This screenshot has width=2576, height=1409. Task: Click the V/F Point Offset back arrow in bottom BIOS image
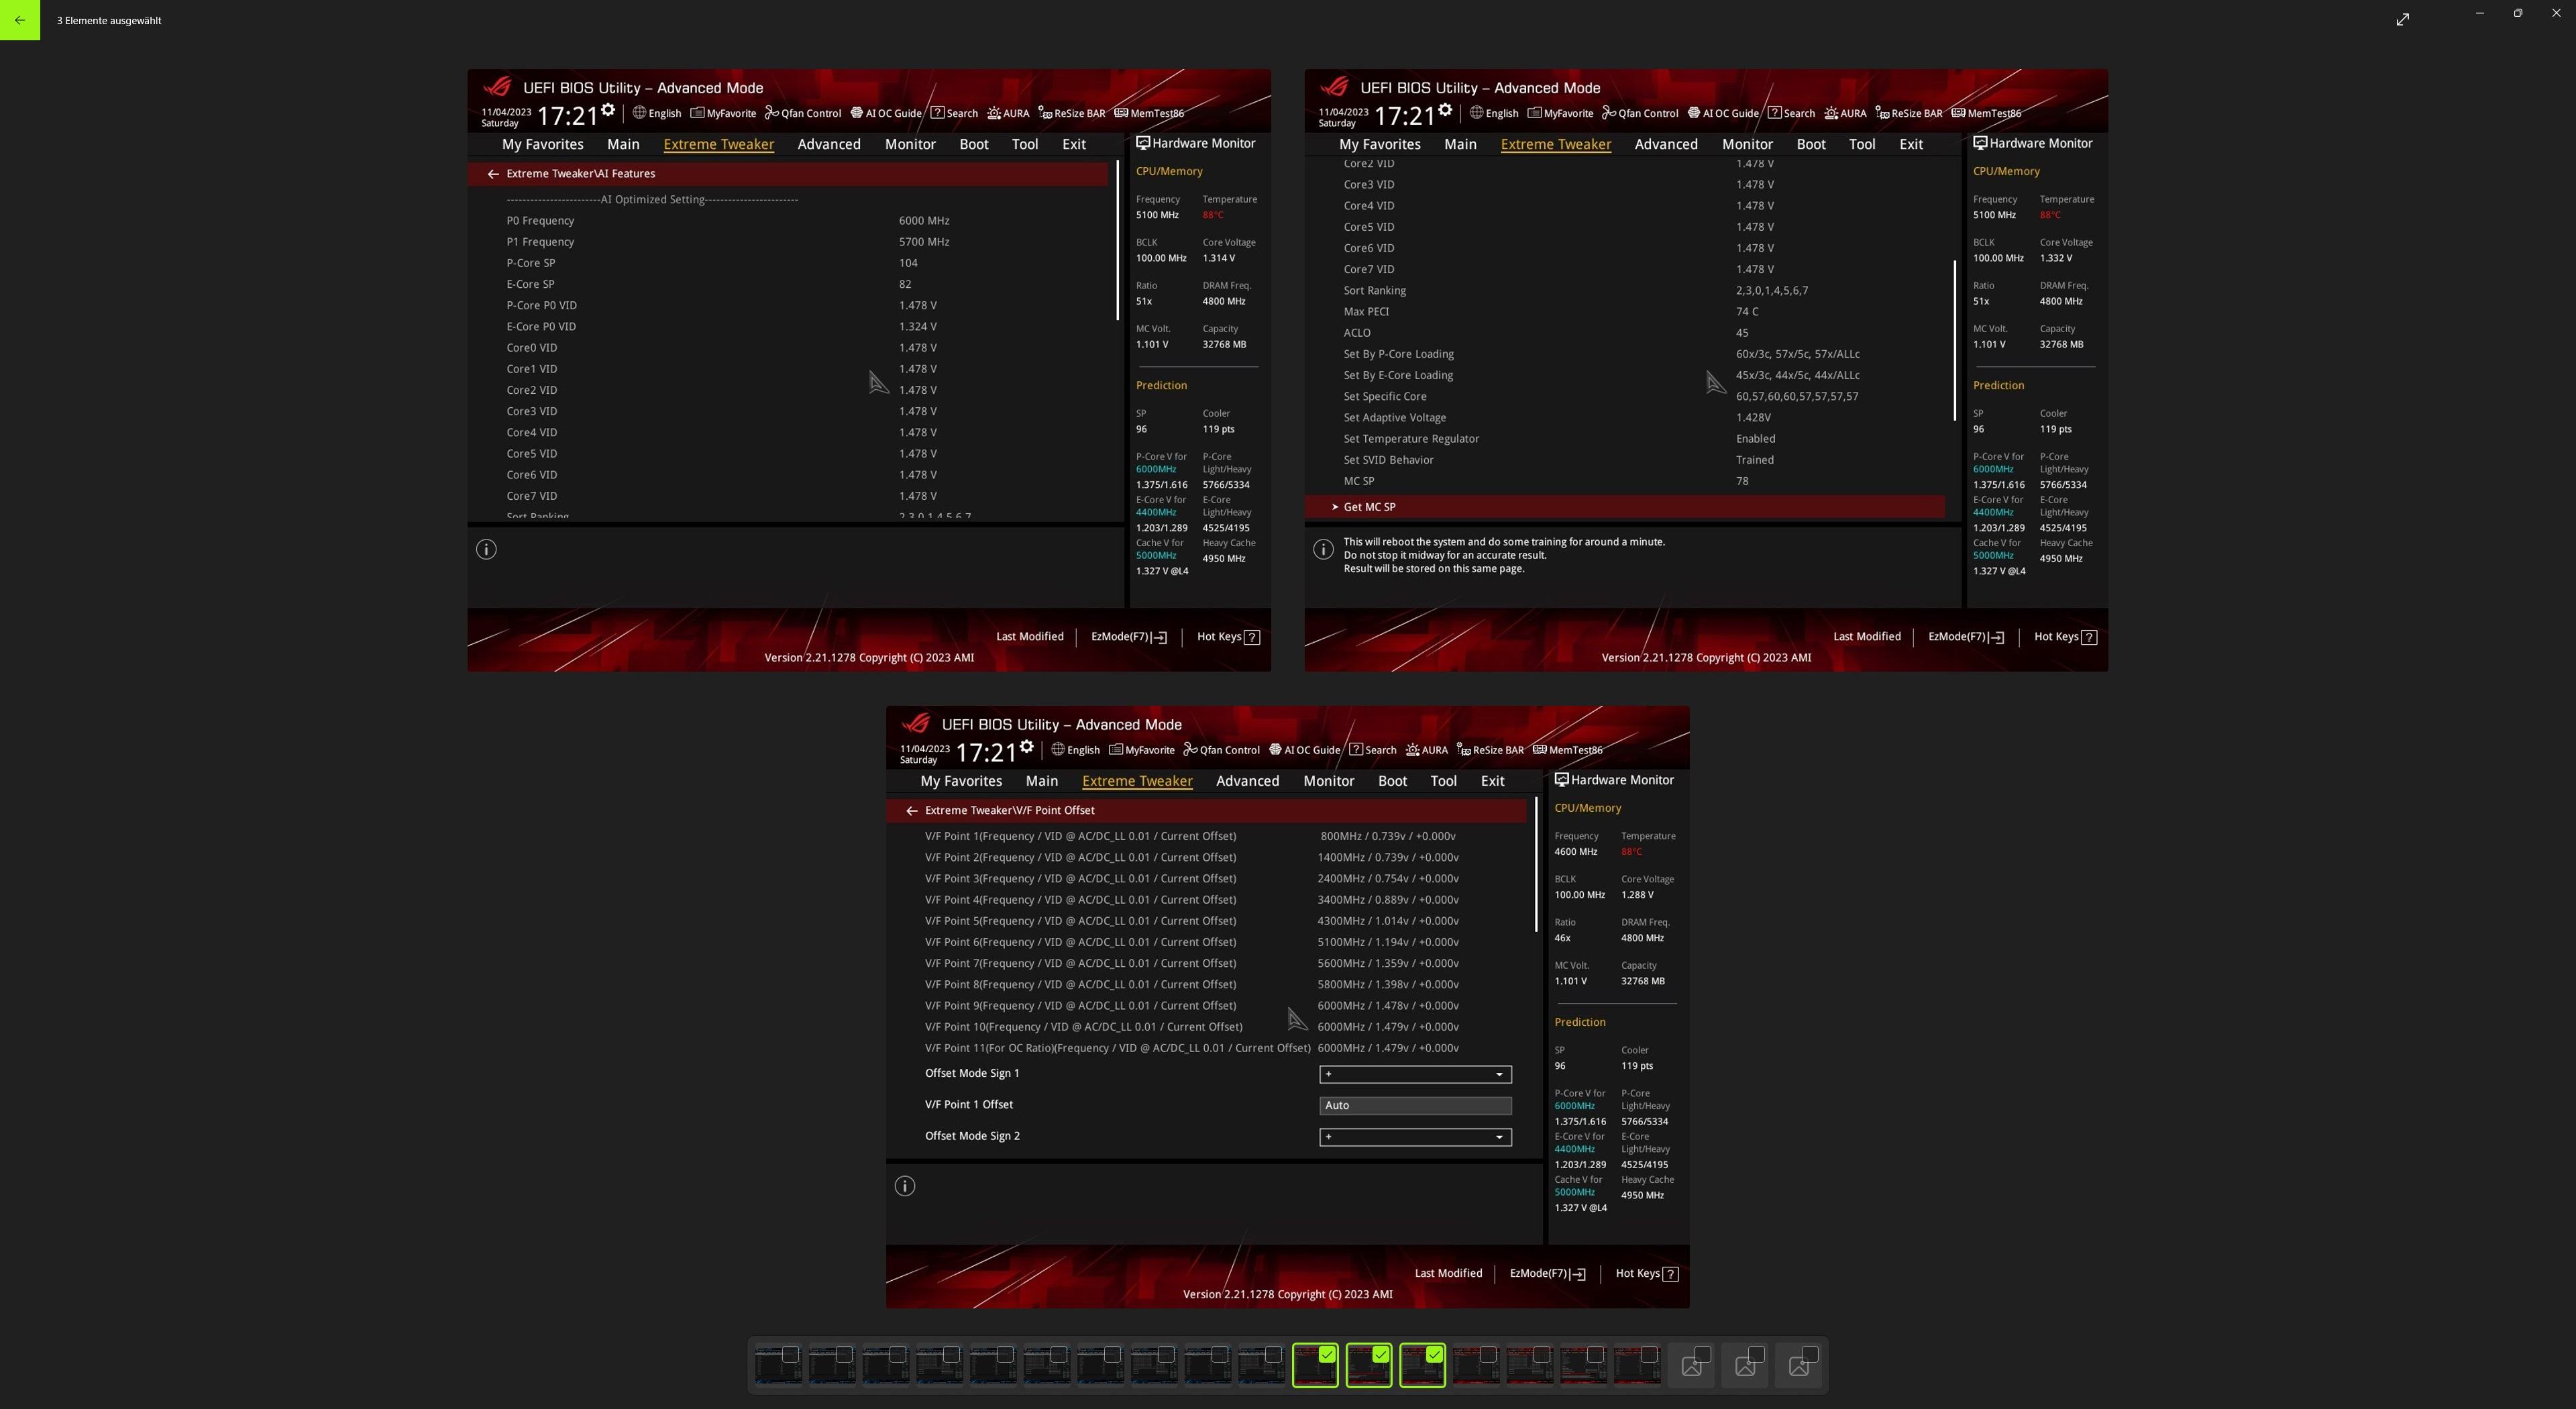tap(911, 811)
